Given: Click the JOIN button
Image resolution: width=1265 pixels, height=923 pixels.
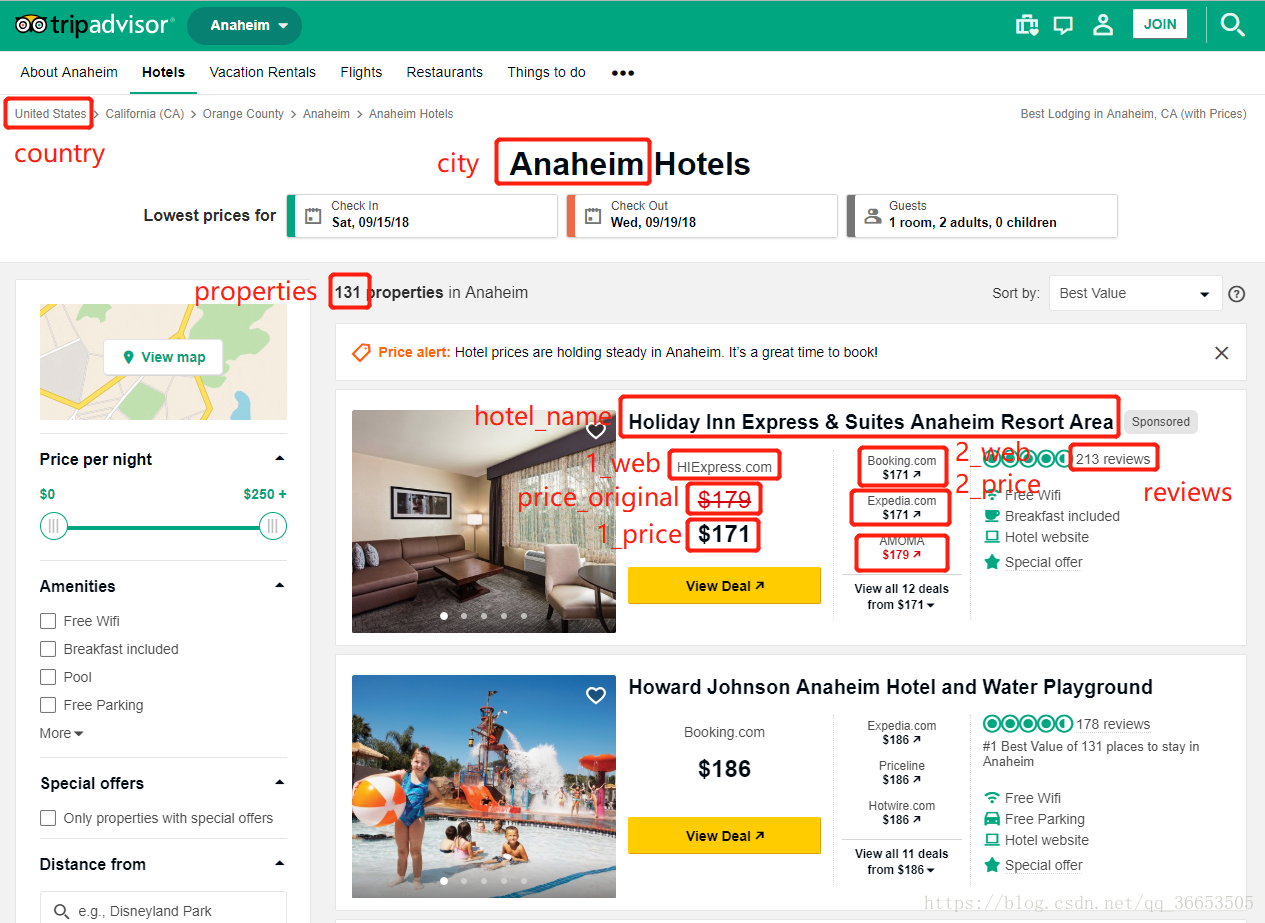Looking at the screenshot, I should click(x=1160, y=24).
